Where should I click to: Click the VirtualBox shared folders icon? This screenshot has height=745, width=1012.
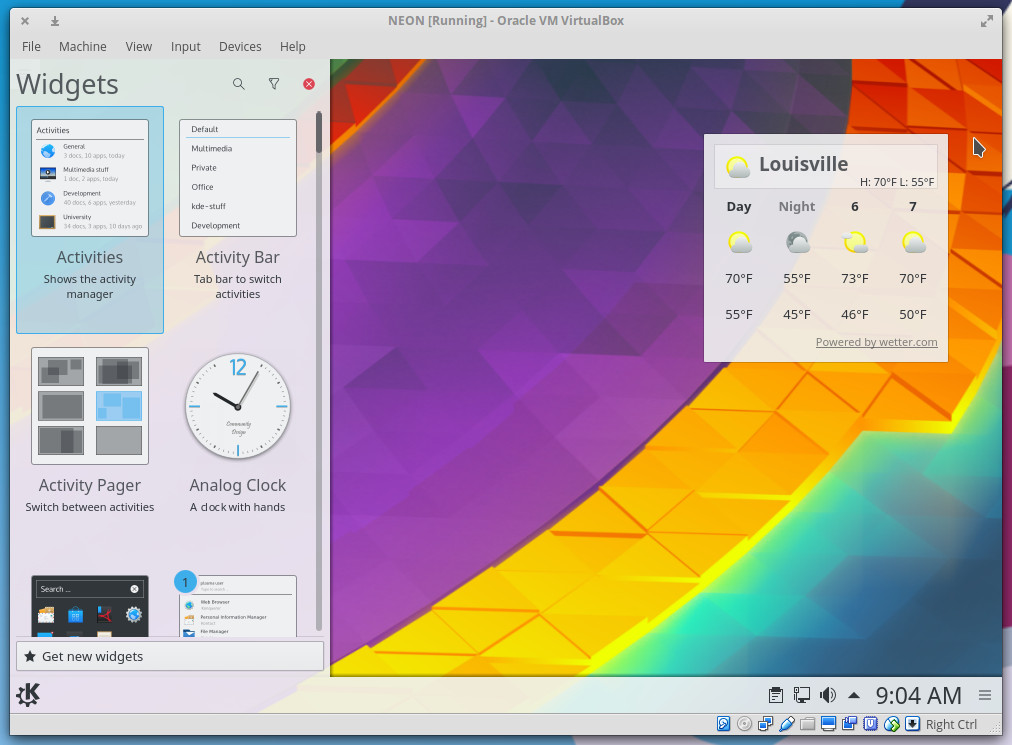[x=807, y=724]
